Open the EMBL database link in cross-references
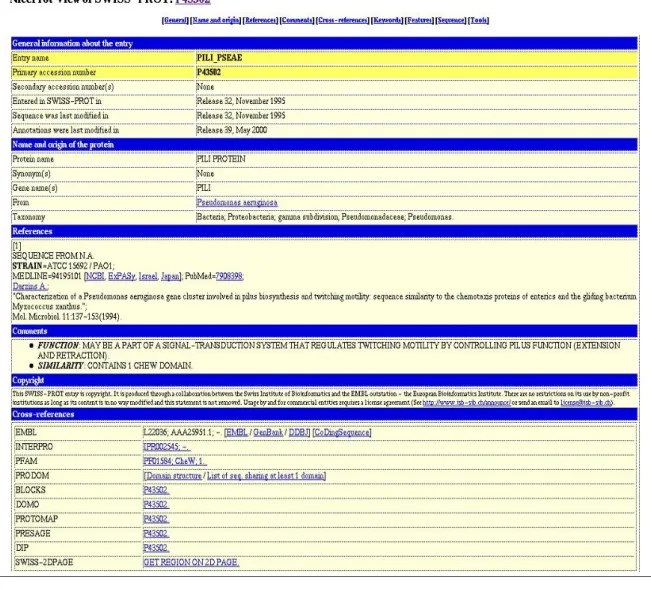The width and height of the screenshot is (651, 589). click(237, 433)
